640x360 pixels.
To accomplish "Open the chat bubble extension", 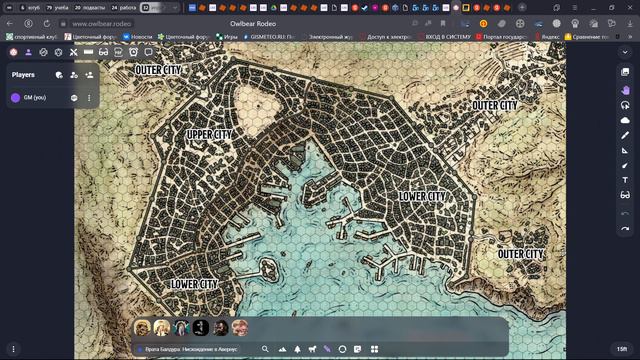I will 149,52.
